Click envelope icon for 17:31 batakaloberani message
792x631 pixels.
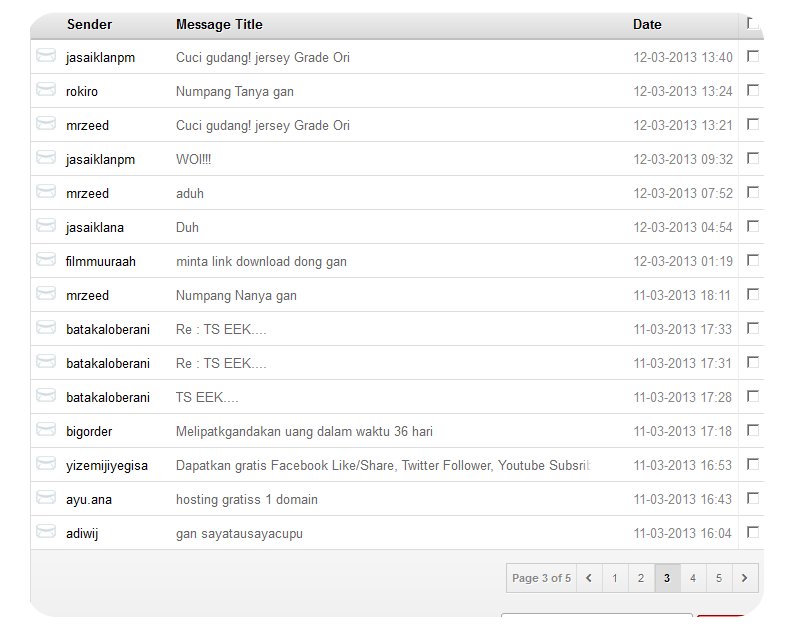click(x=46, y=361)
